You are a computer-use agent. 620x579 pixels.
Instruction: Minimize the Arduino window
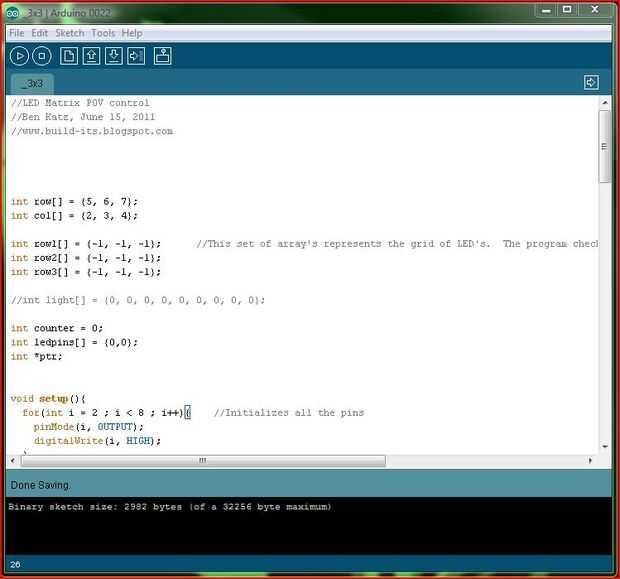coord(546,10)
